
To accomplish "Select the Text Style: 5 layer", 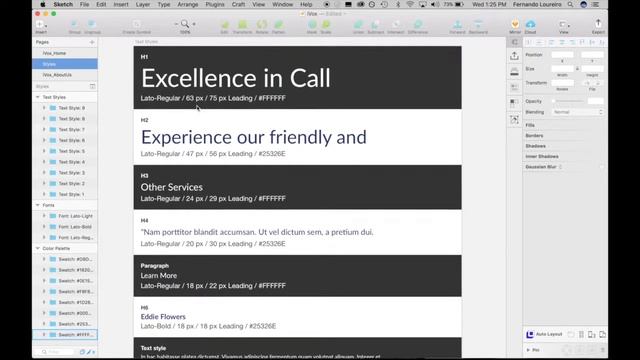I will (65, 151).
